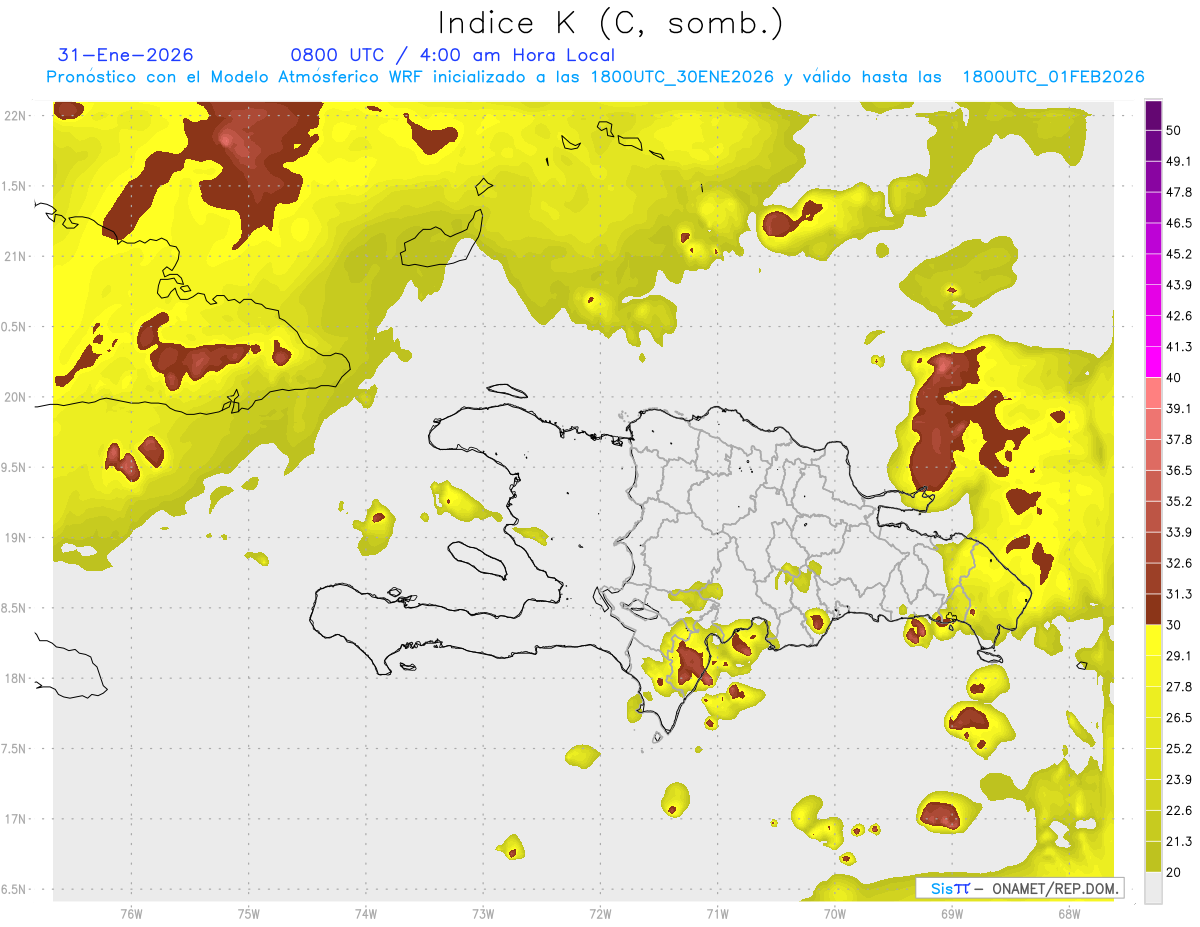Click the '71W' longitude label

pos(717,914)
